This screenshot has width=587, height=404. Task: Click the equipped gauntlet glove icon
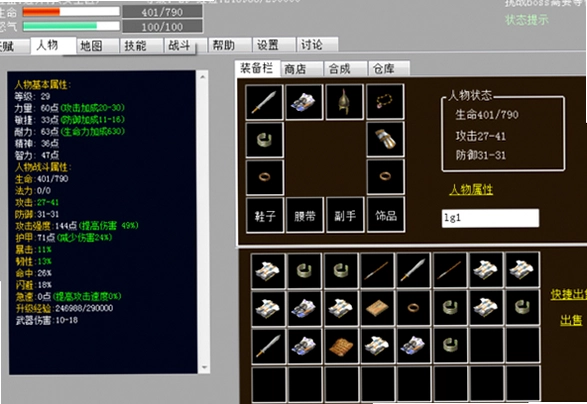point(385,139)
